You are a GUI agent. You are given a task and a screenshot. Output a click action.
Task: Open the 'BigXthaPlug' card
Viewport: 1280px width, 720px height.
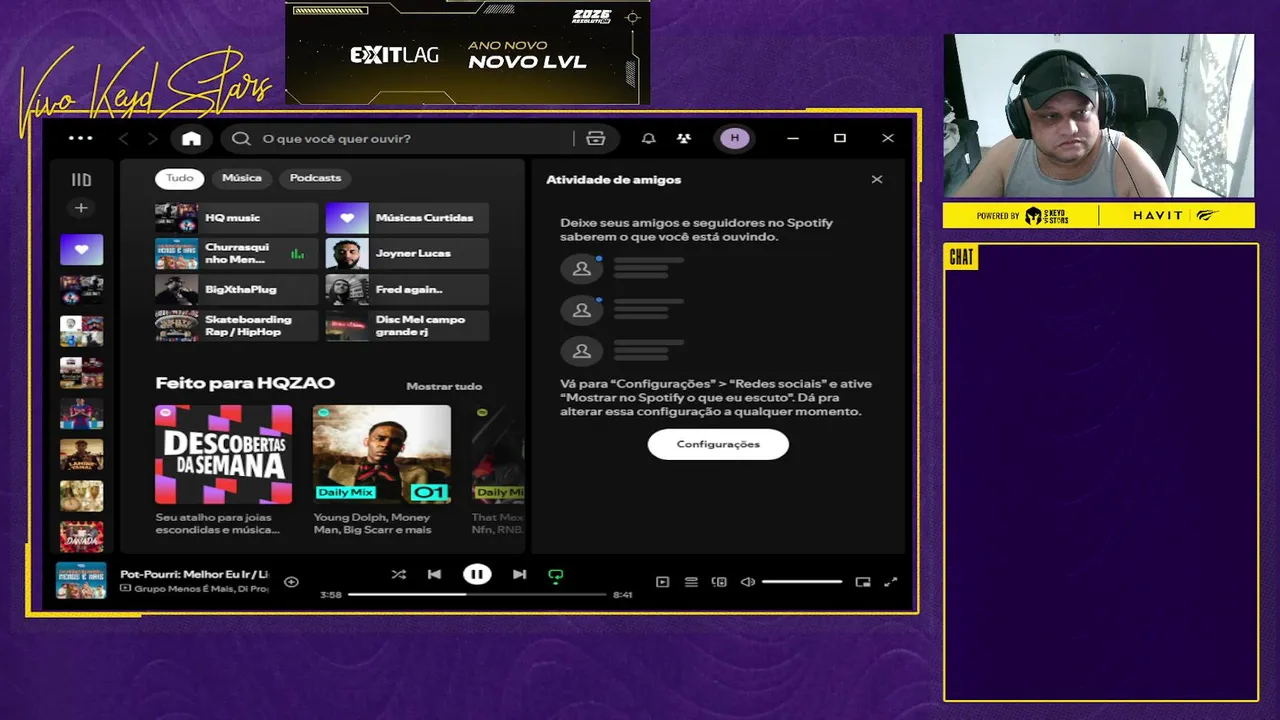coord(236,290)
